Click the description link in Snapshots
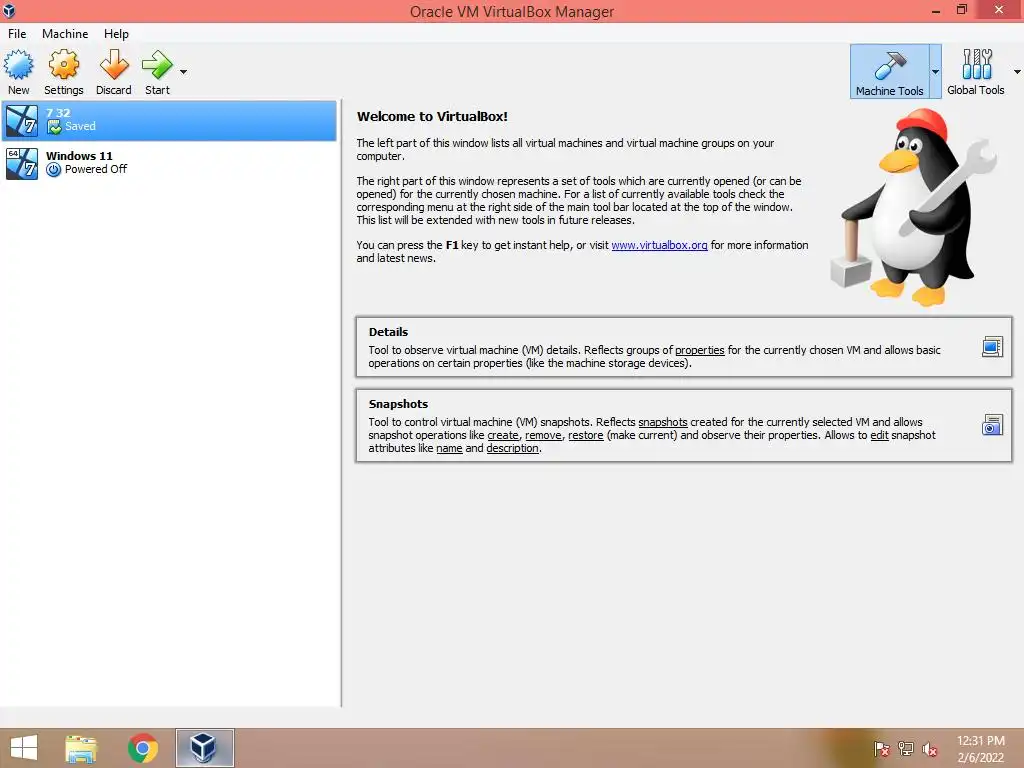Image resolution: width=1024 pixels, height=768 pixels. click(513, 448)
